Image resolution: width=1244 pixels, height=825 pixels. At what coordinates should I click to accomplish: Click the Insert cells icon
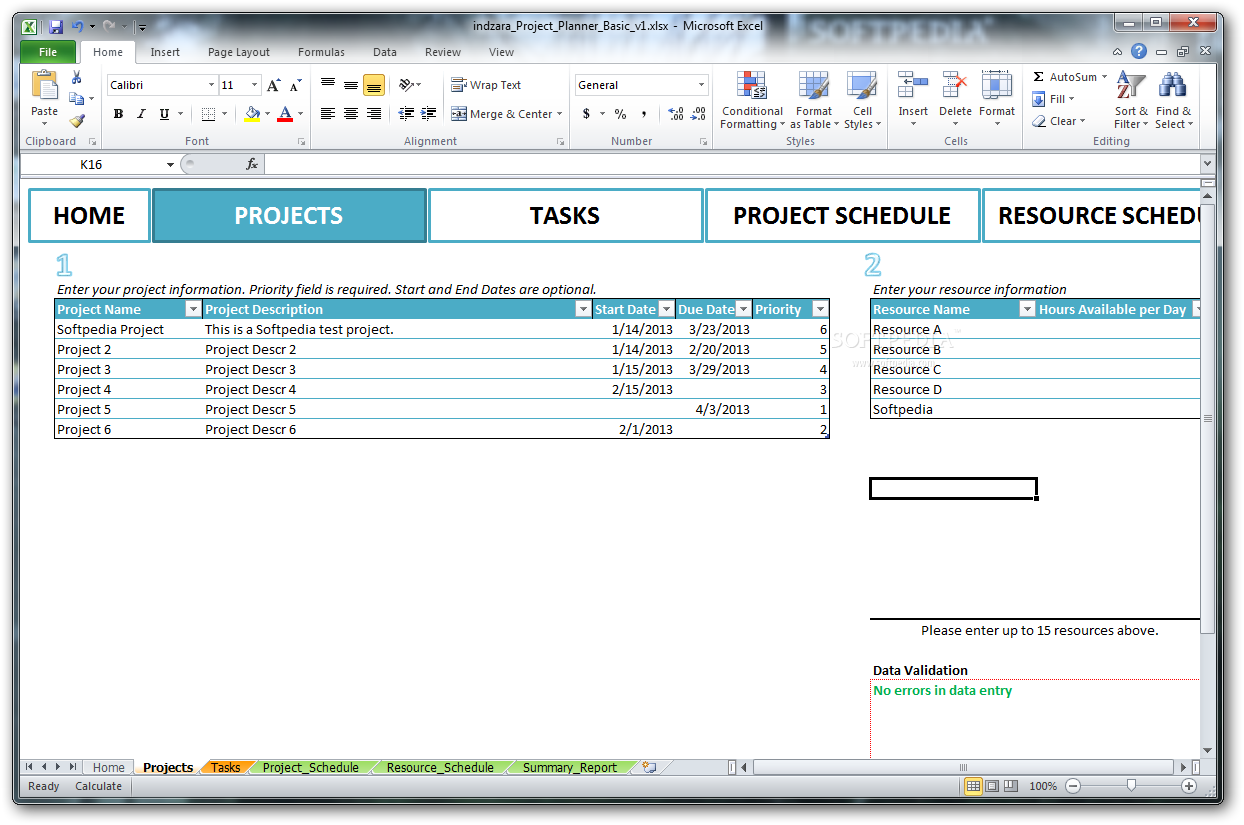pos(912,86)
